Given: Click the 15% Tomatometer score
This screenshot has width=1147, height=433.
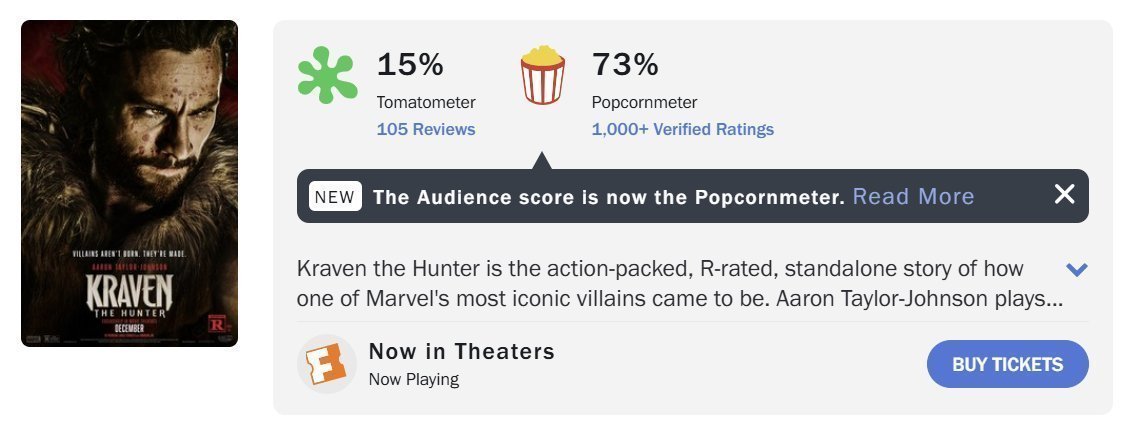Looking at the screenshot, I should pos(410,64).
